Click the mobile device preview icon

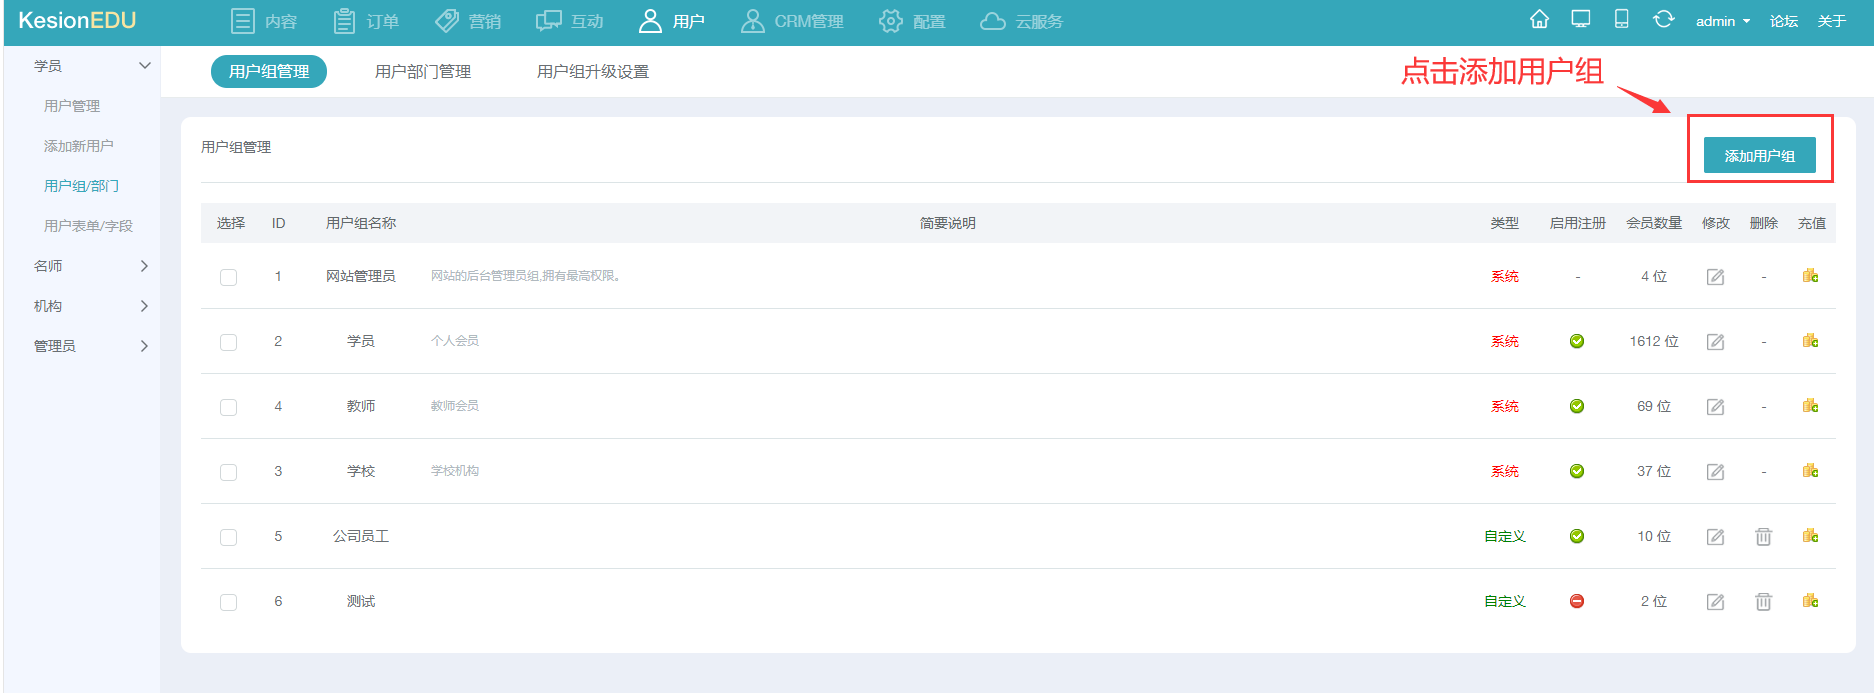pos(1622,20)
